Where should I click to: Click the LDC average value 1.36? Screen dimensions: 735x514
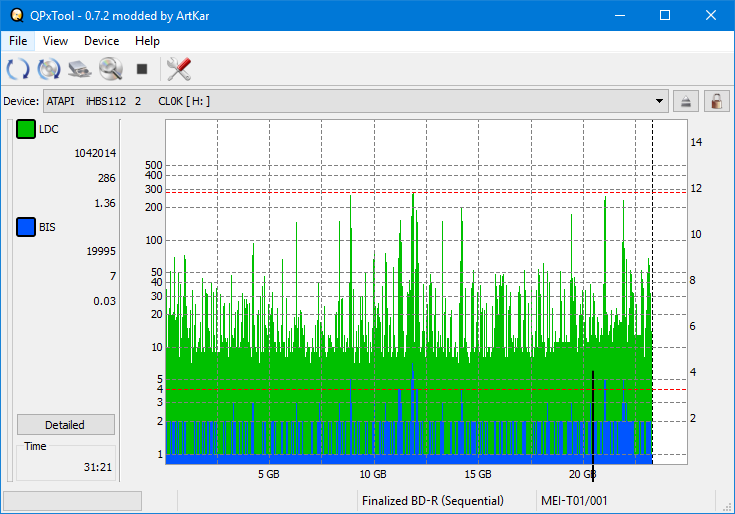click(105, 203)
